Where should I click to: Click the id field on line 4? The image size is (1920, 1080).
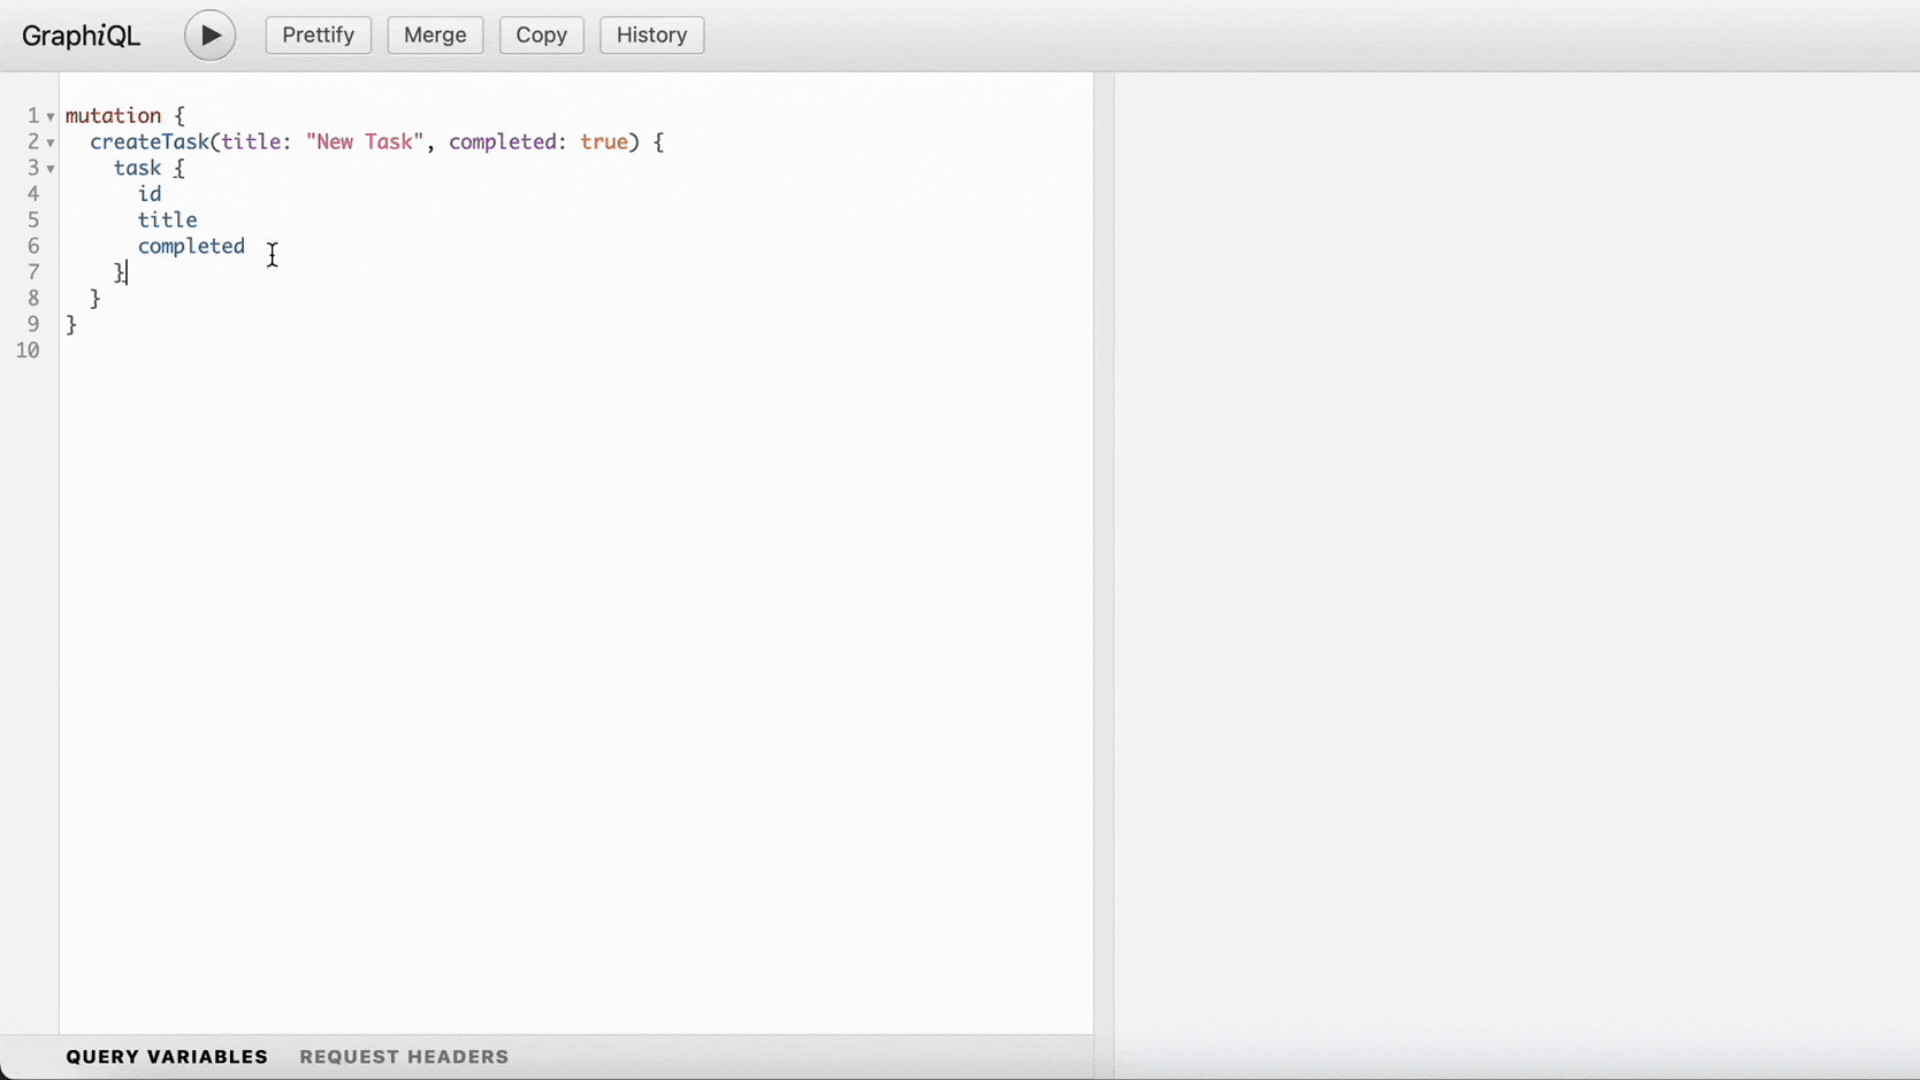coord(149,194)
